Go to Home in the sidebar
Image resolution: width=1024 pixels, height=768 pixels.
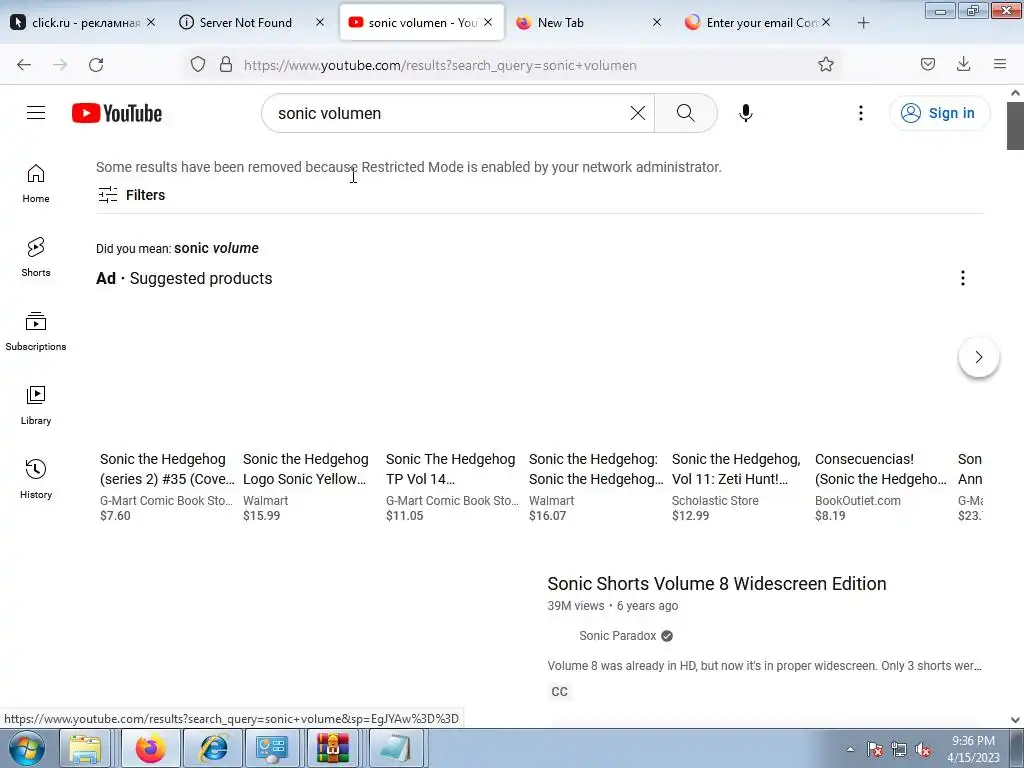36,184
